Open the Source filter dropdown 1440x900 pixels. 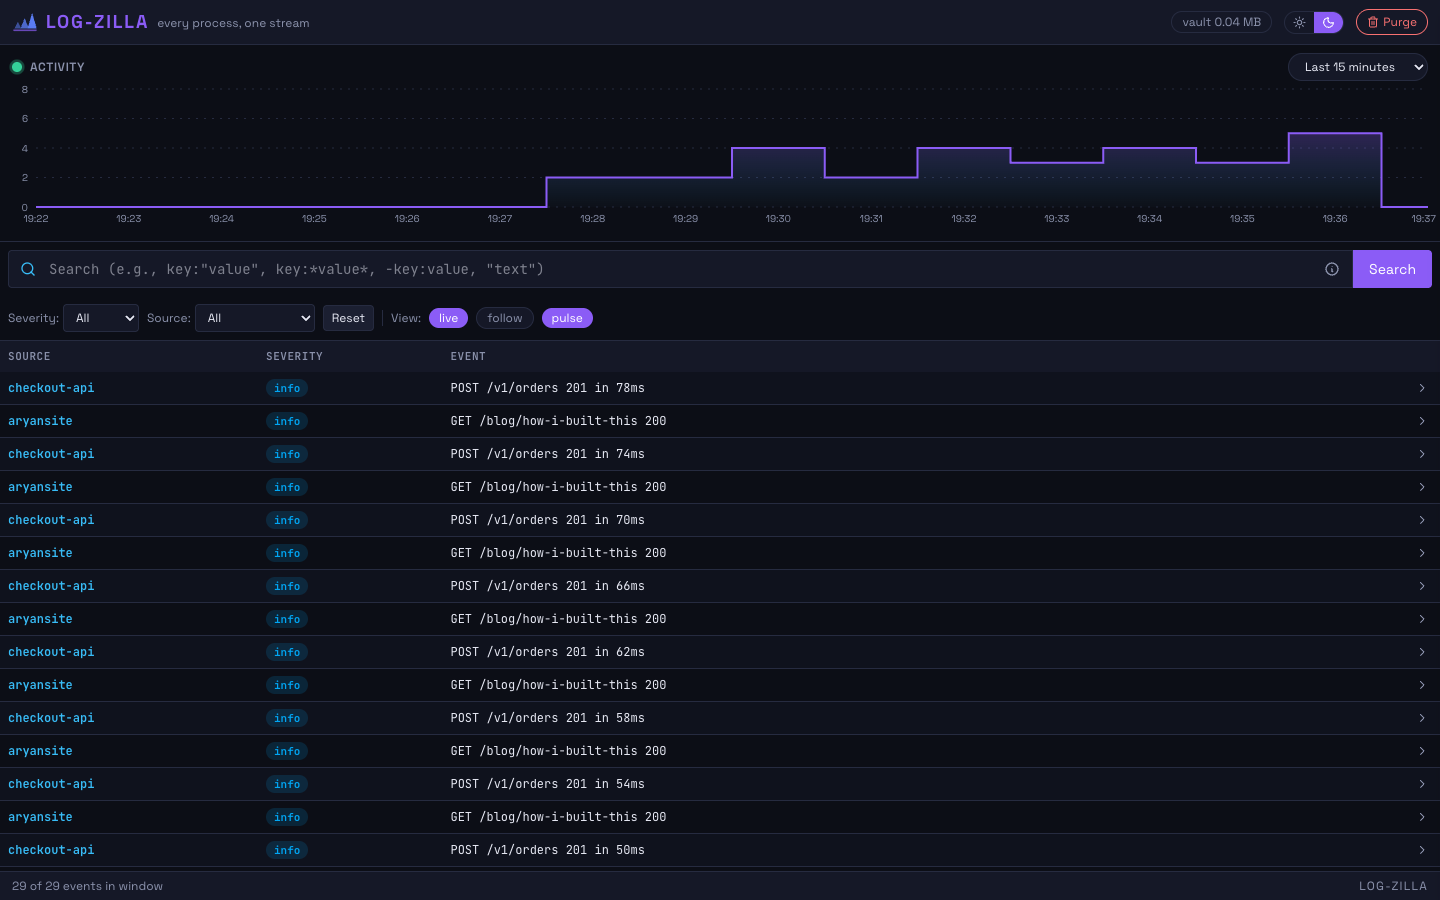255,318
